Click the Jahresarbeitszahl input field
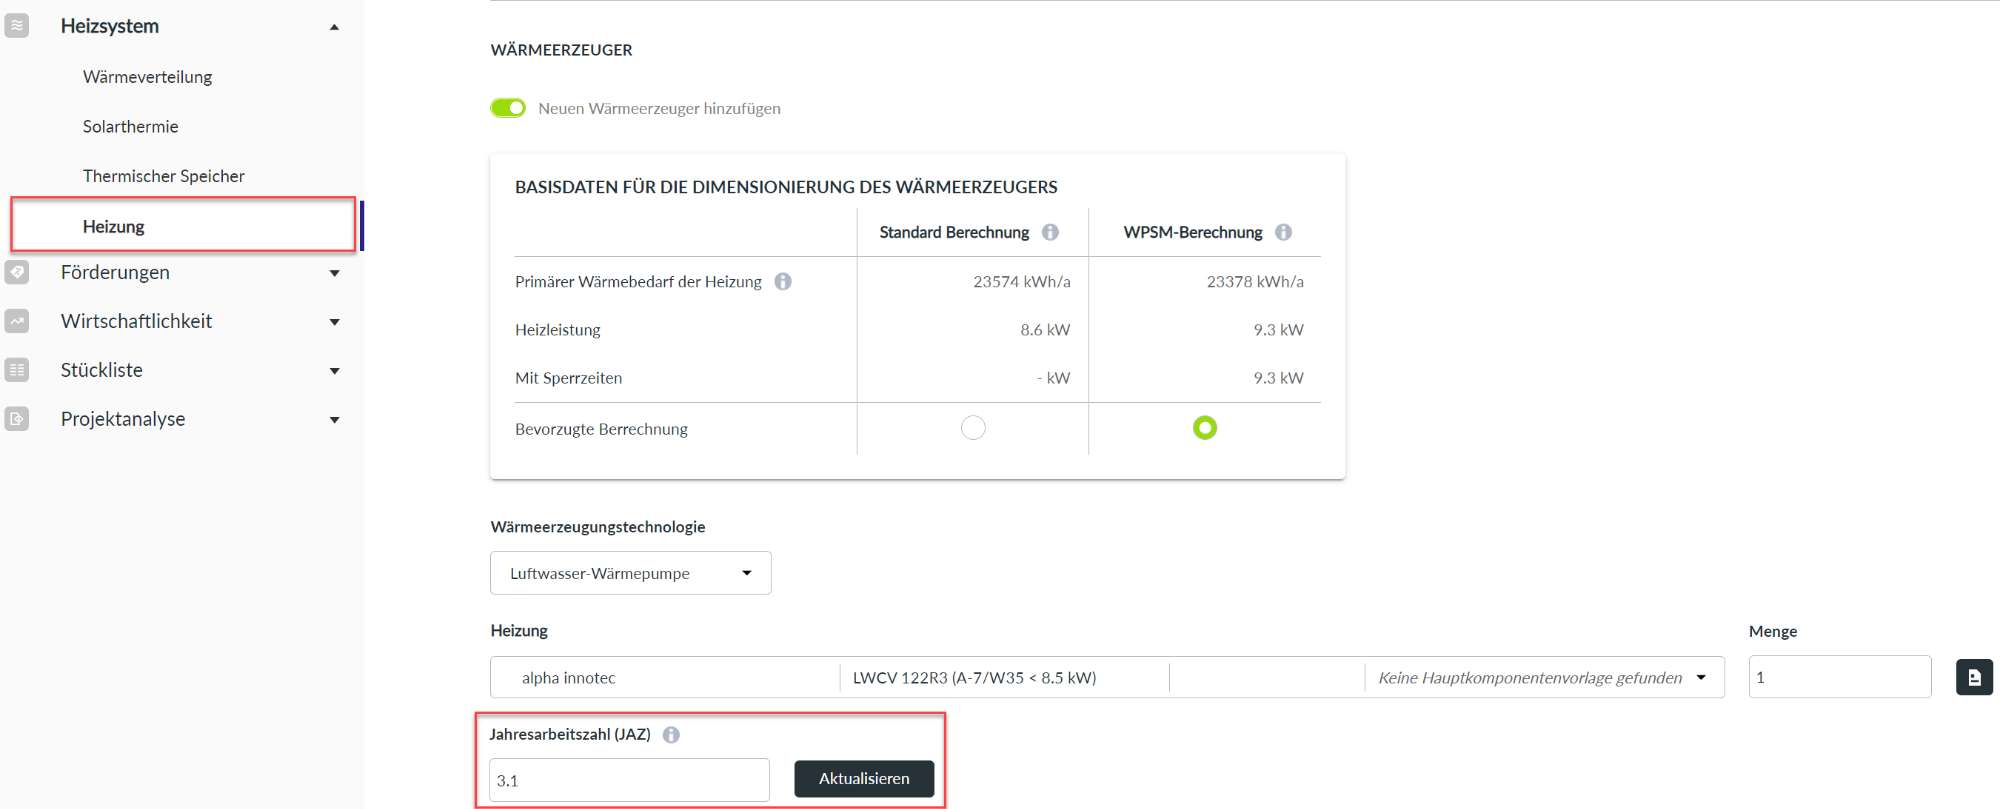 pyautogui.click(x=629, y=780)
